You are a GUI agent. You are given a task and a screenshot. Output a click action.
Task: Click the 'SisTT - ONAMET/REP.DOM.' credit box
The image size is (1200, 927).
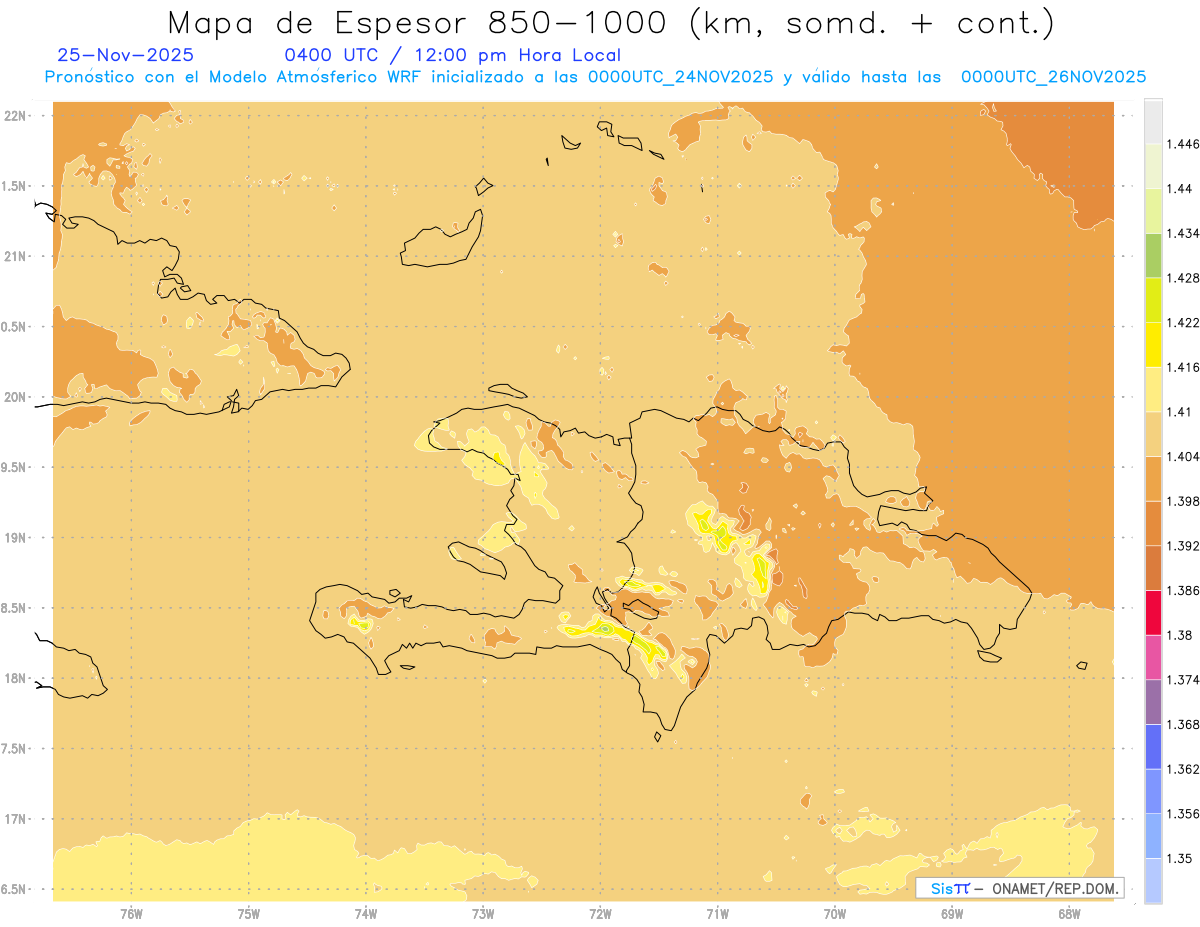(x=1020, y=888)
